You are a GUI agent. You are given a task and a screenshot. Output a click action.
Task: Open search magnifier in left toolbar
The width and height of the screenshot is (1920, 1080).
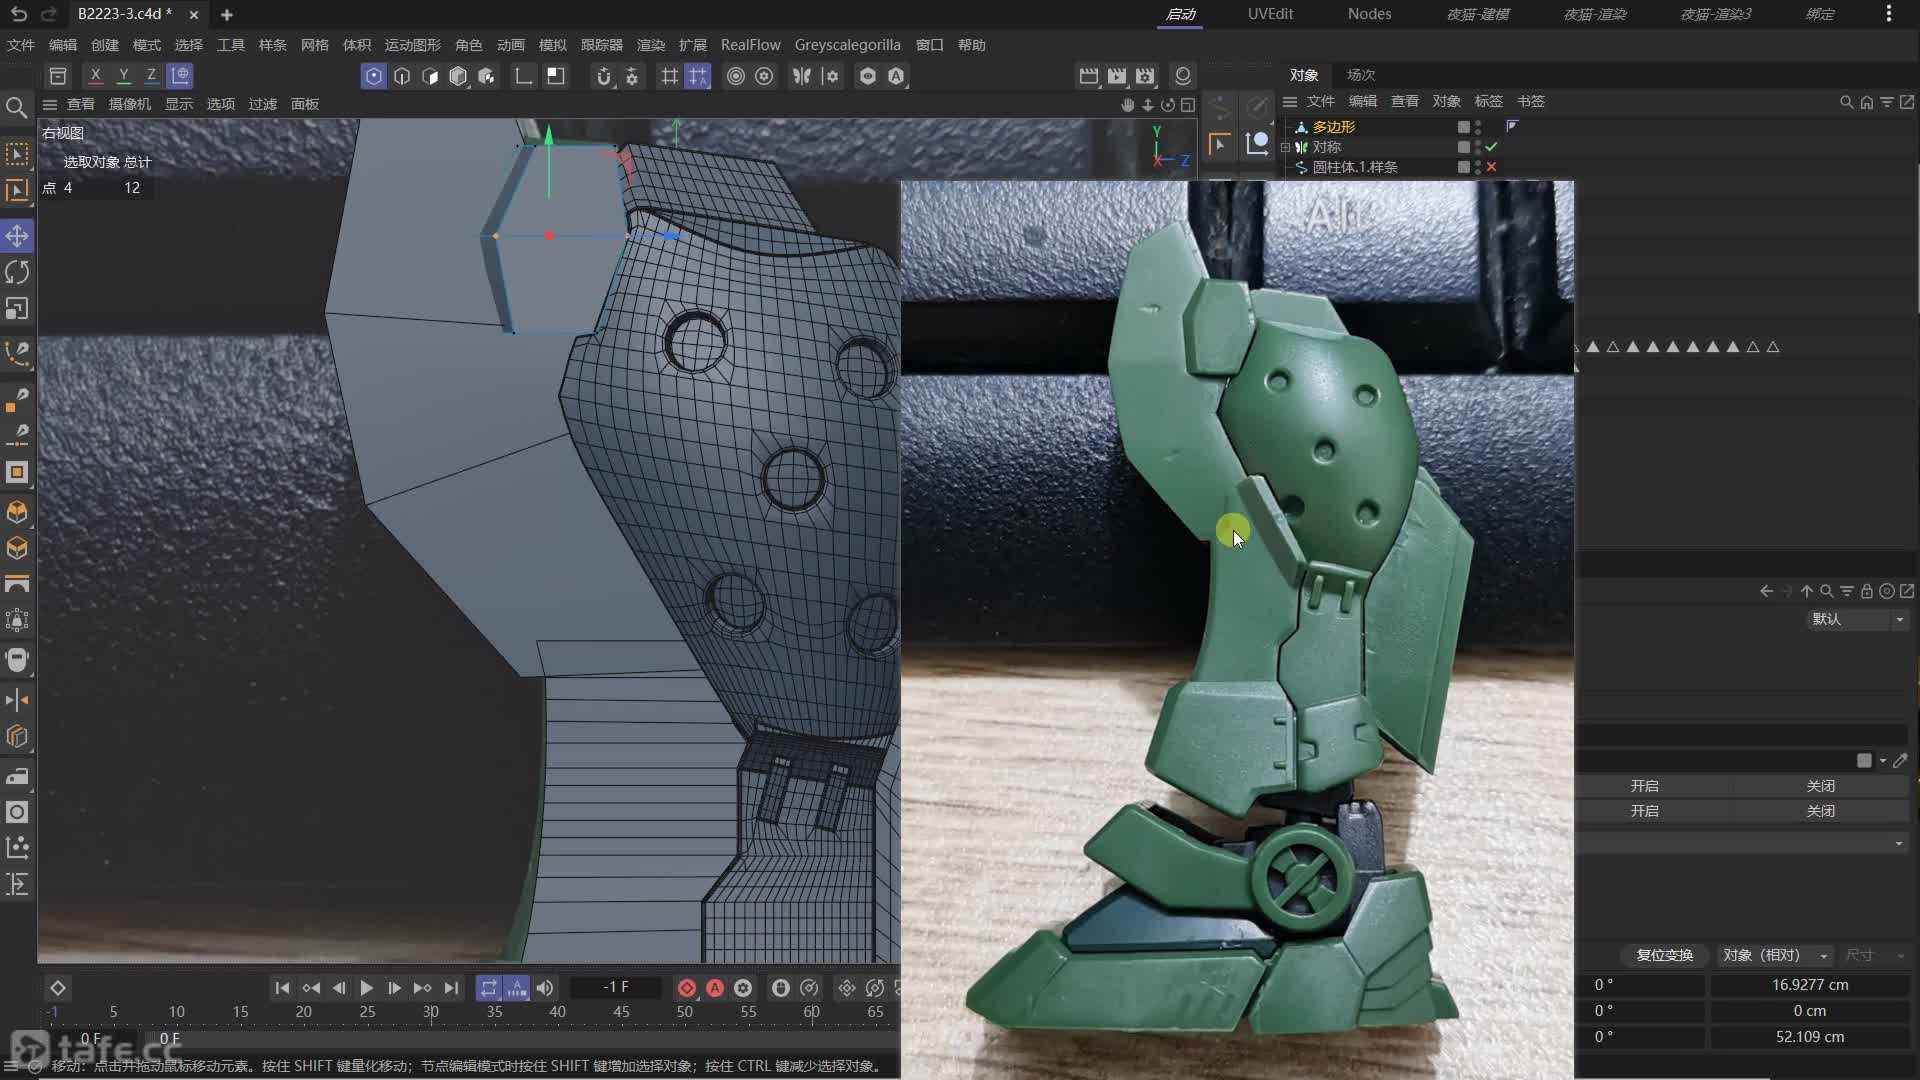[x=17, y=107]
